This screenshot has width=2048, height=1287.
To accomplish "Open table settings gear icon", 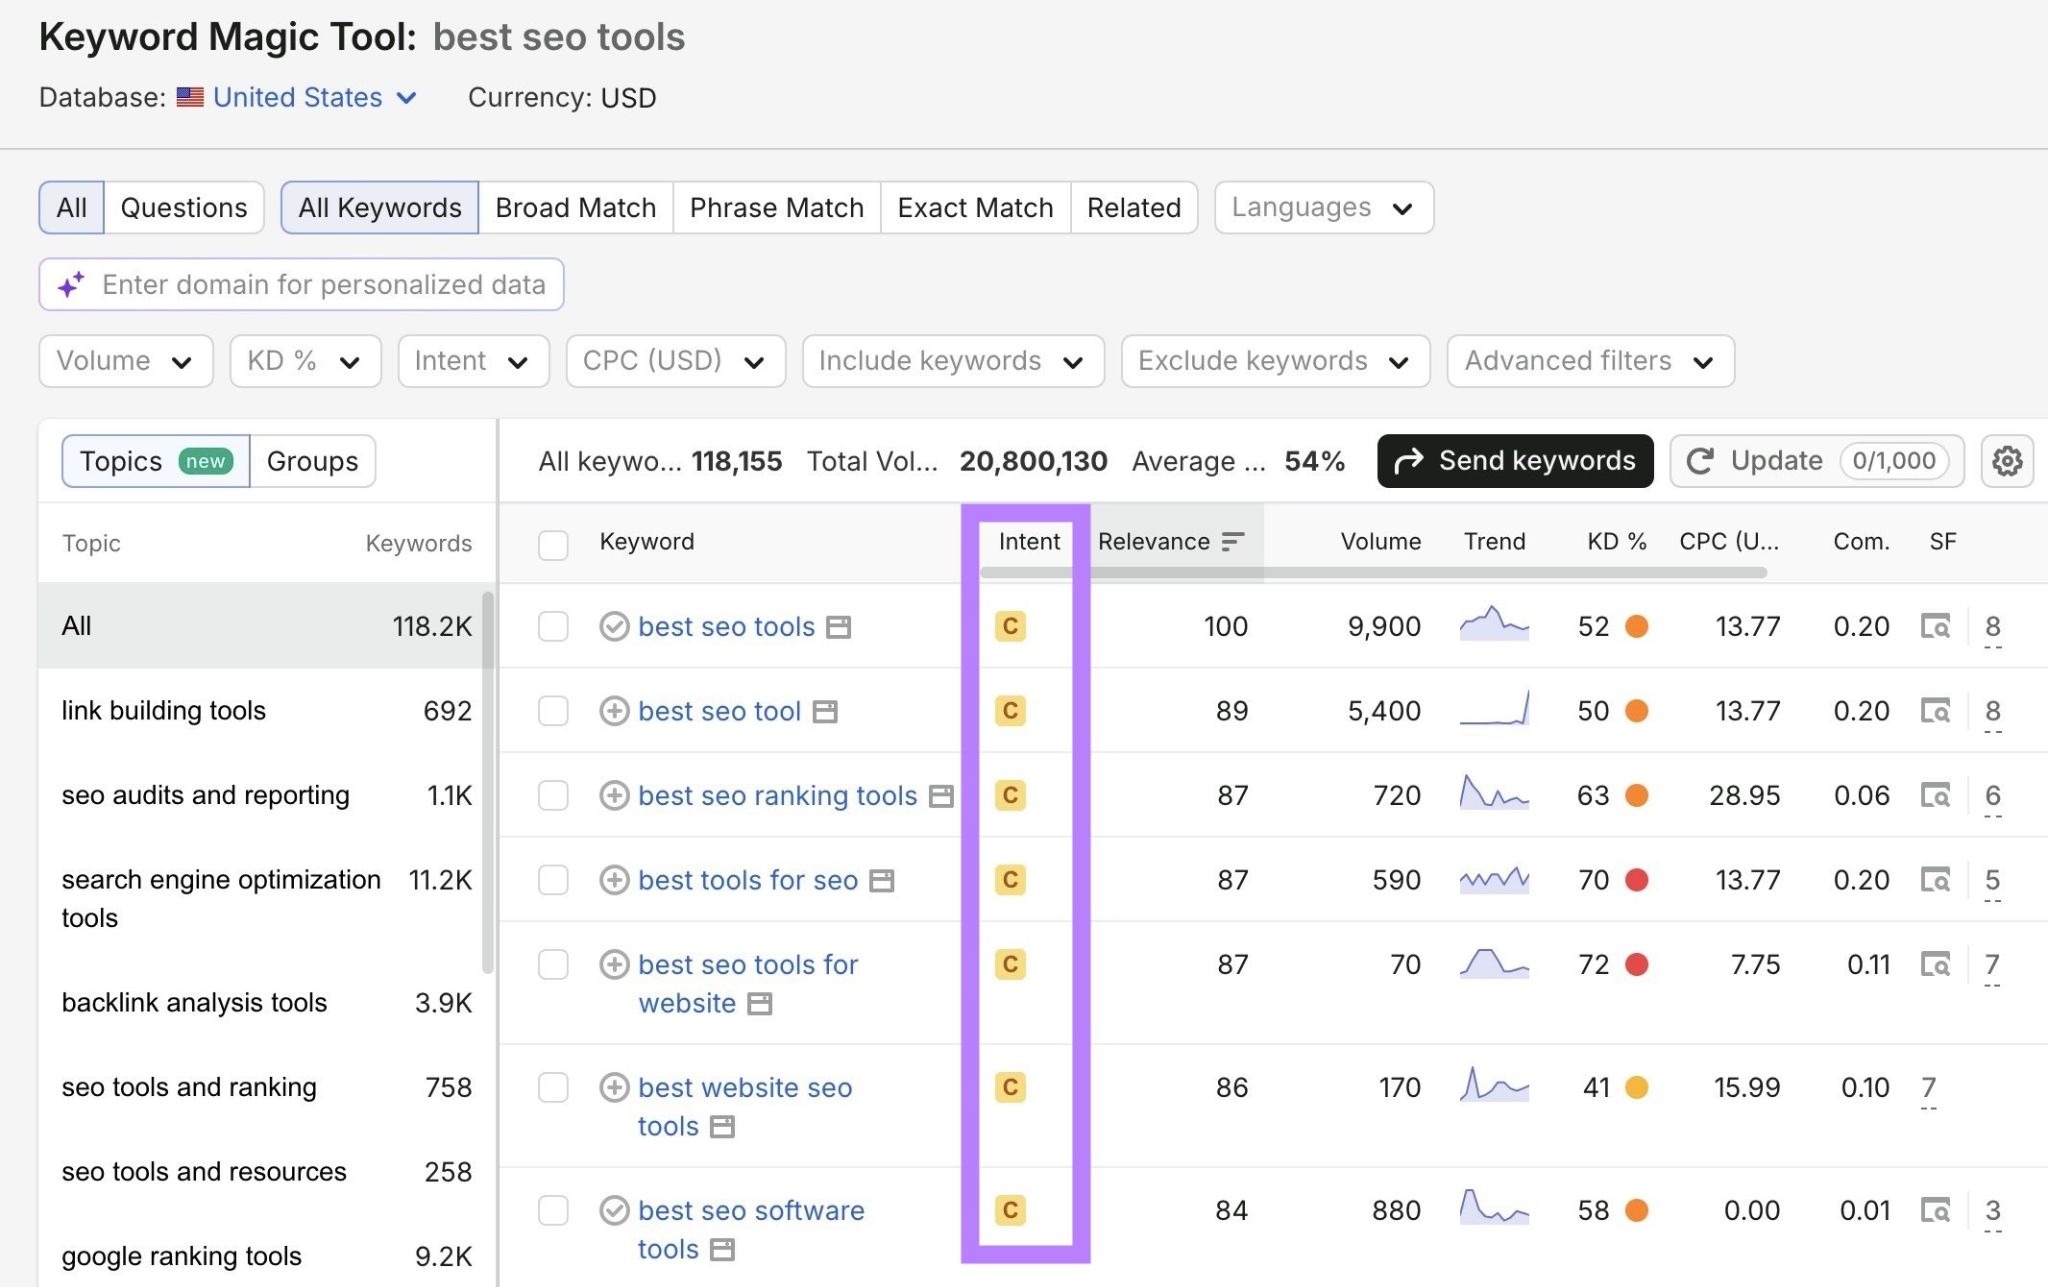I will tap(2006, 461).
